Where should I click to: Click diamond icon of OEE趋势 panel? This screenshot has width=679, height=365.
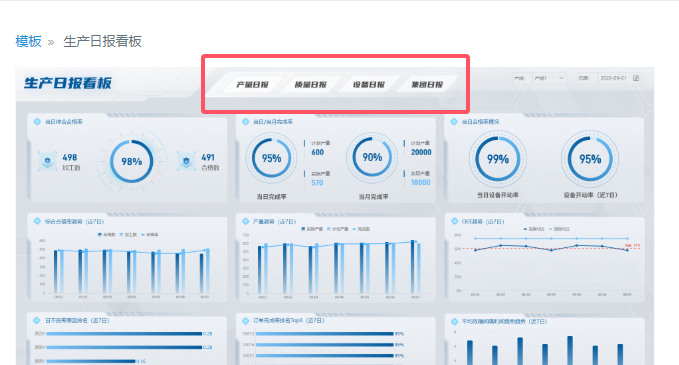454,221
